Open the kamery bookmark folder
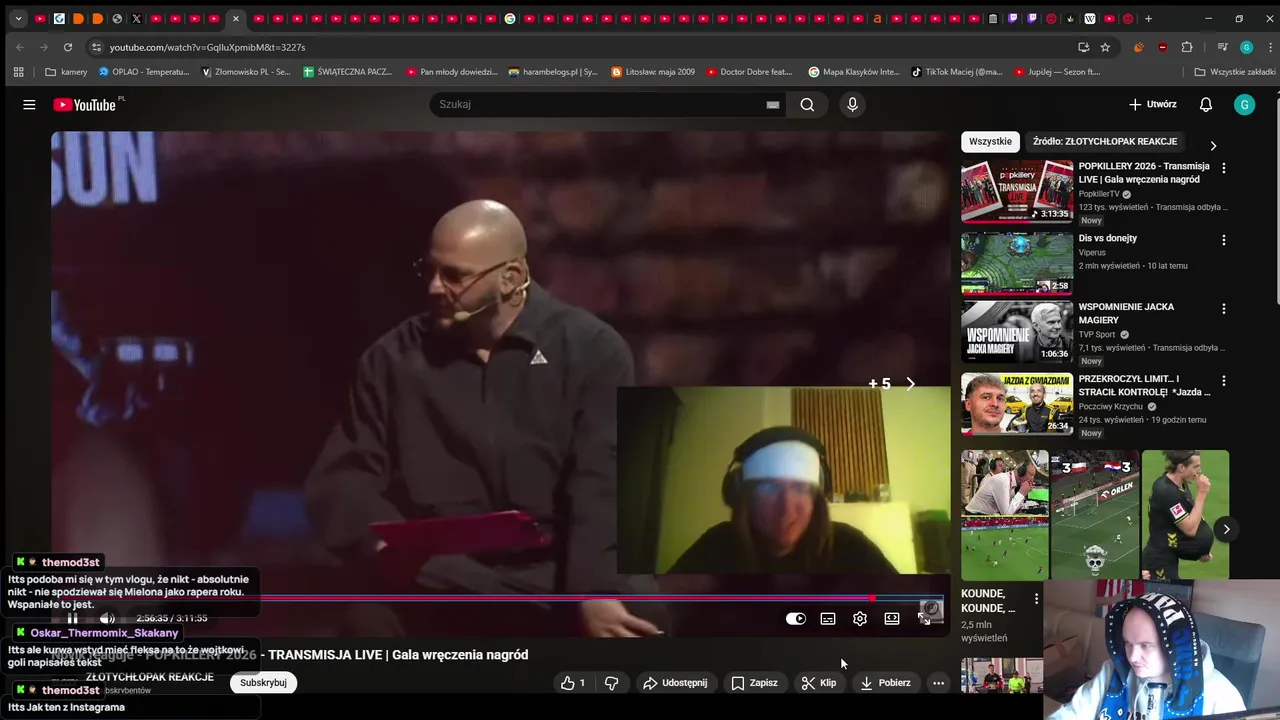This screenshot has height=720, width=1280. pyautogui.click(x=67, y=72)
